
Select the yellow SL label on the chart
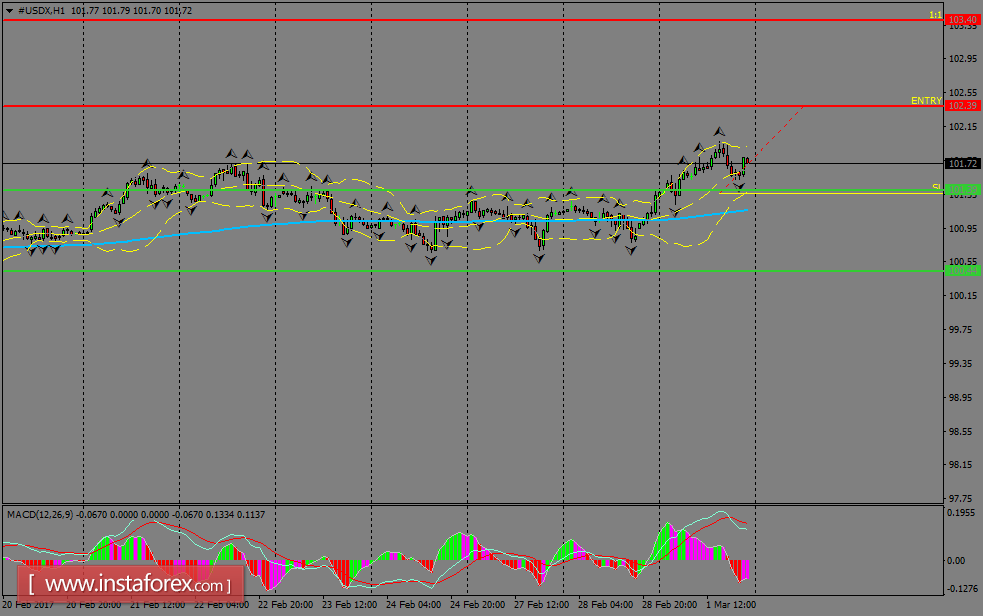coord(938,186)
